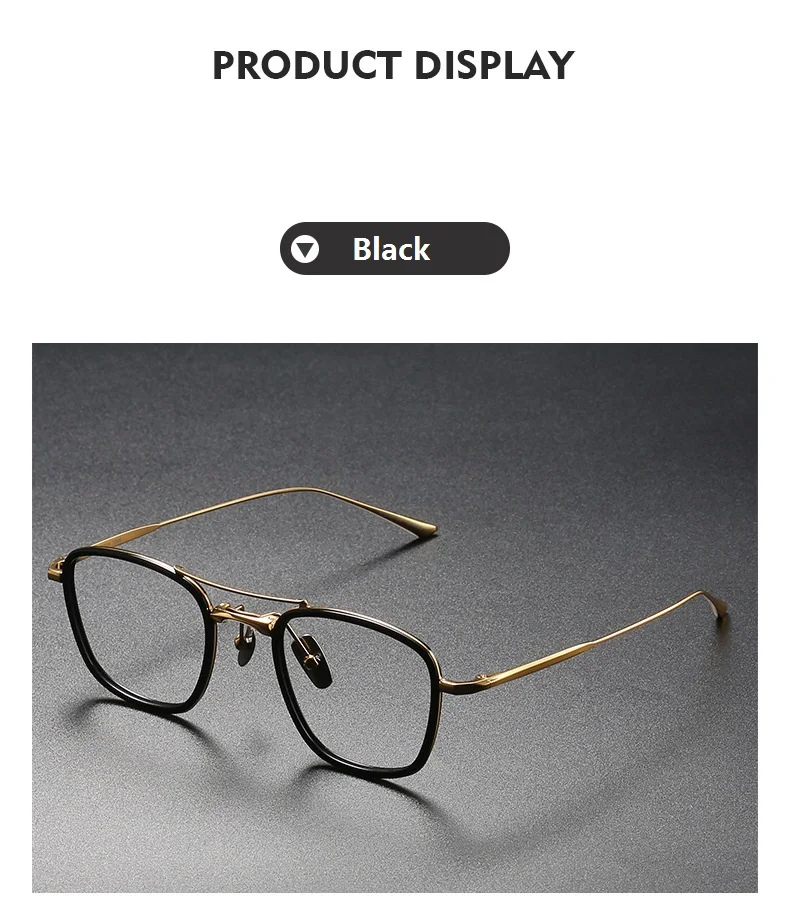
Task: Click the letter B in Black label
Action: coord(362,249)
